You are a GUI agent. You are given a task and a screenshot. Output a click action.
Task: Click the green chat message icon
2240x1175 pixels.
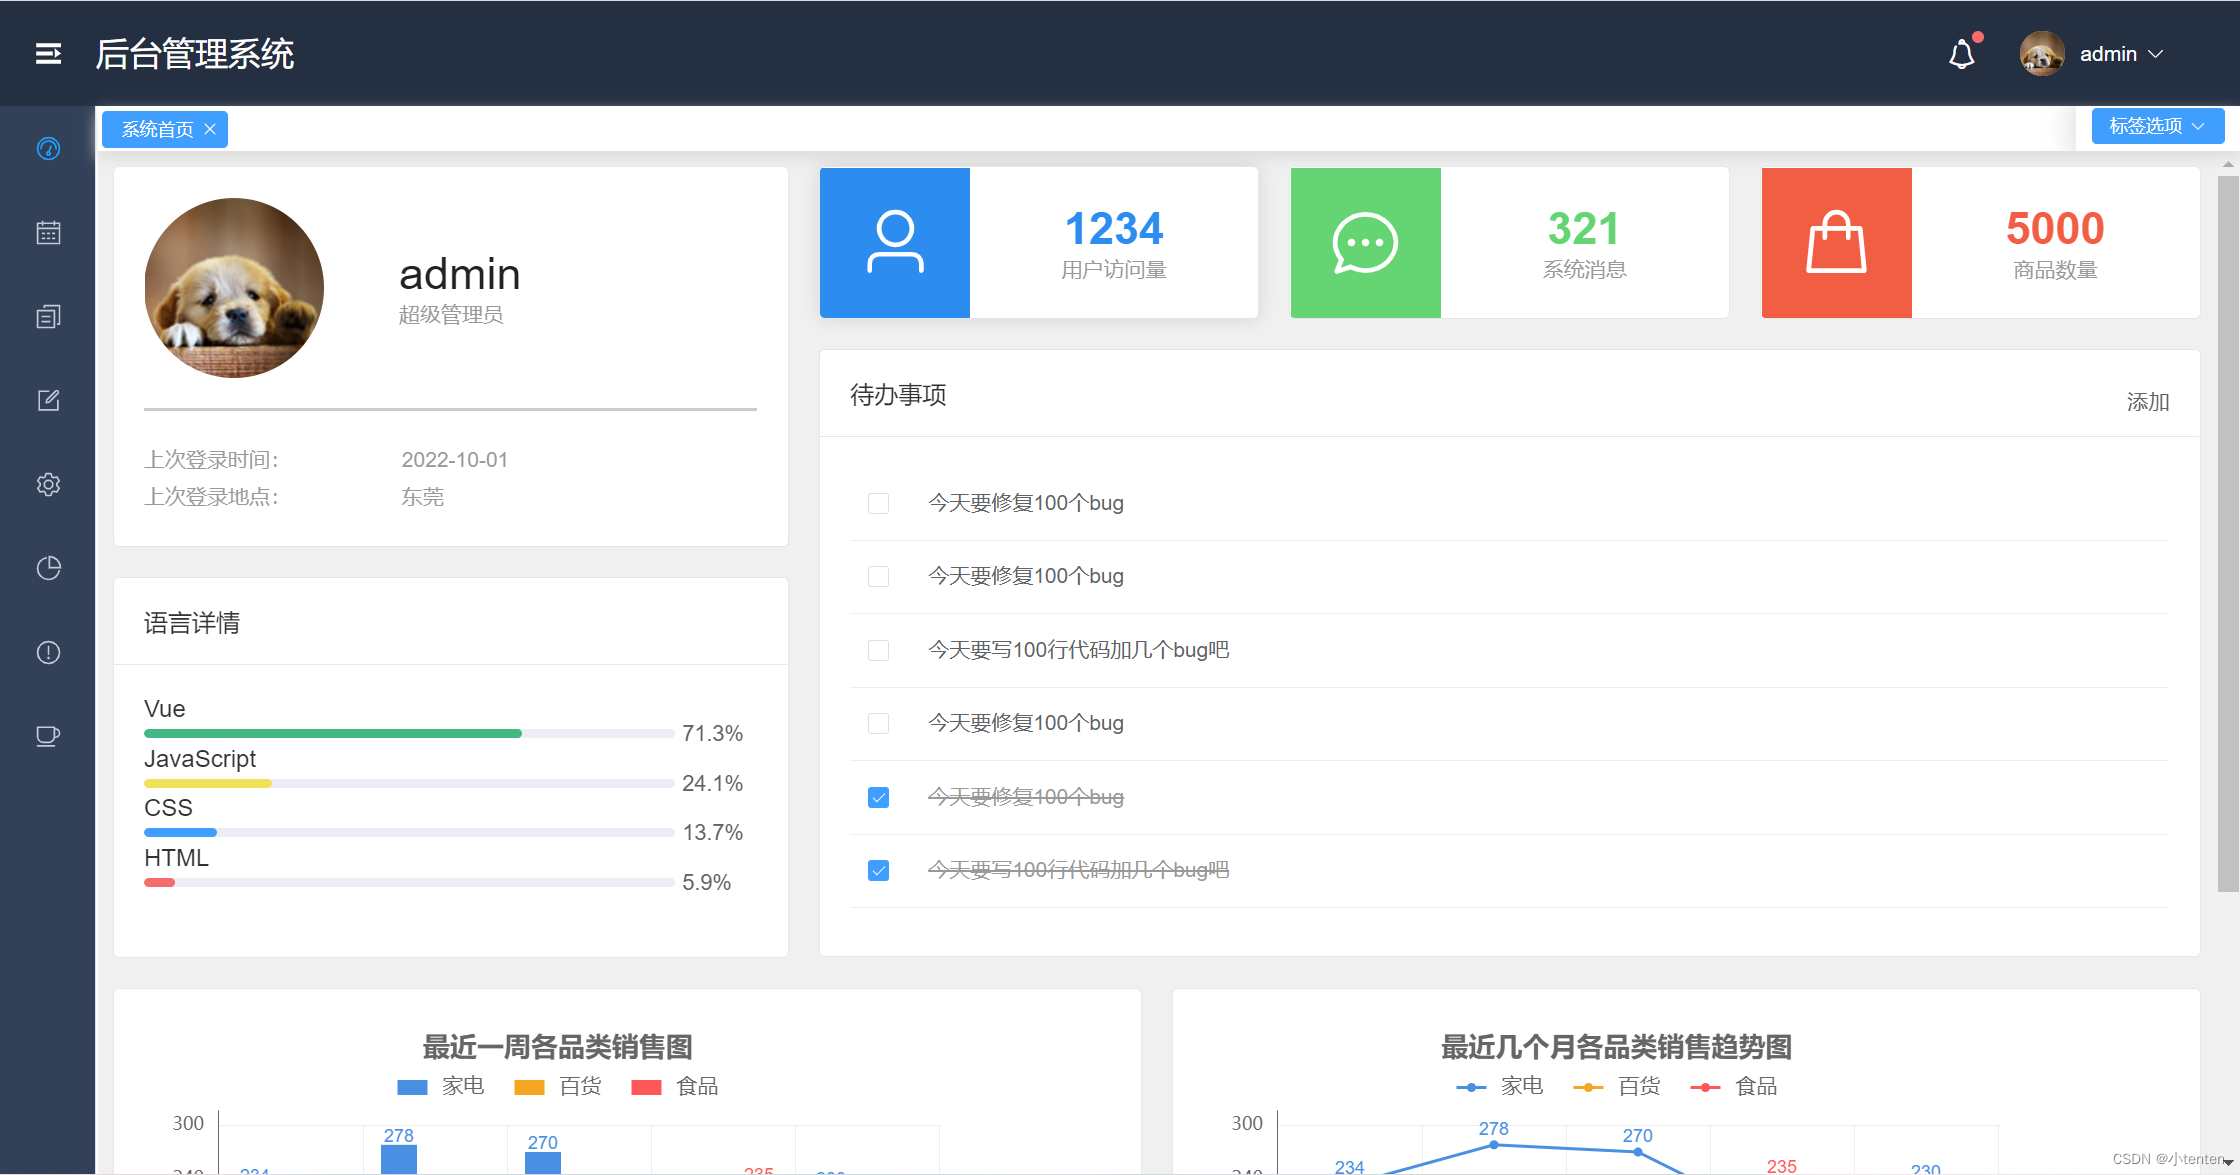[1366, 243]
